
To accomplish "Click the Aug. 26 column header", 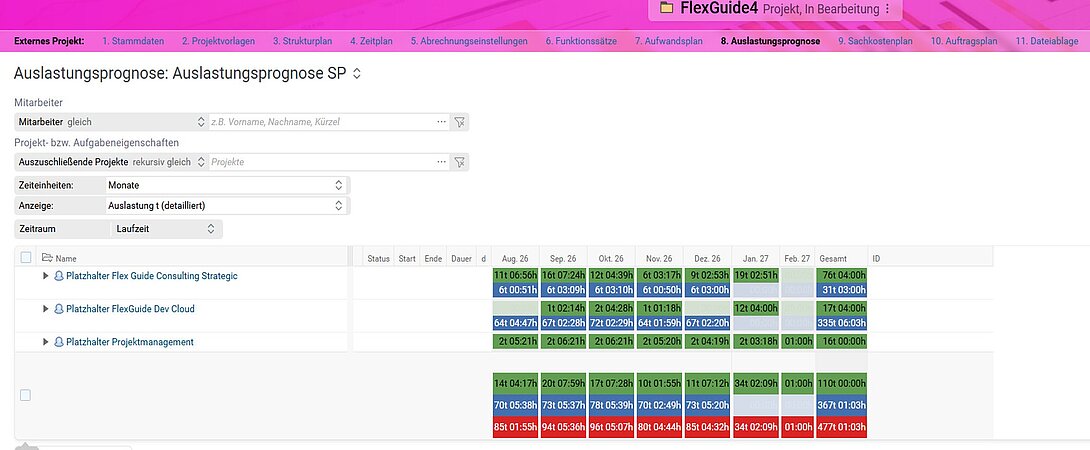I will [515, 258].
